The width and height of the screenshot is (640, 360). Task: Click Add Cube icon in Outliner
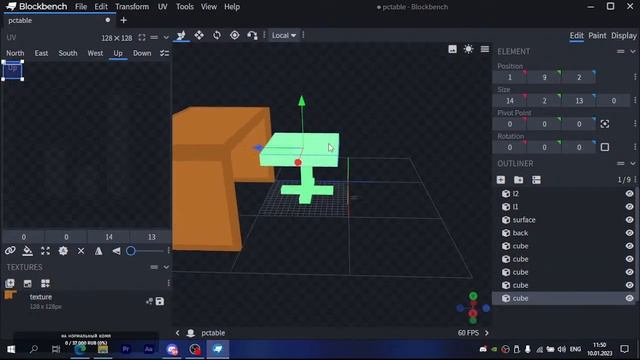tap(501, 180)
